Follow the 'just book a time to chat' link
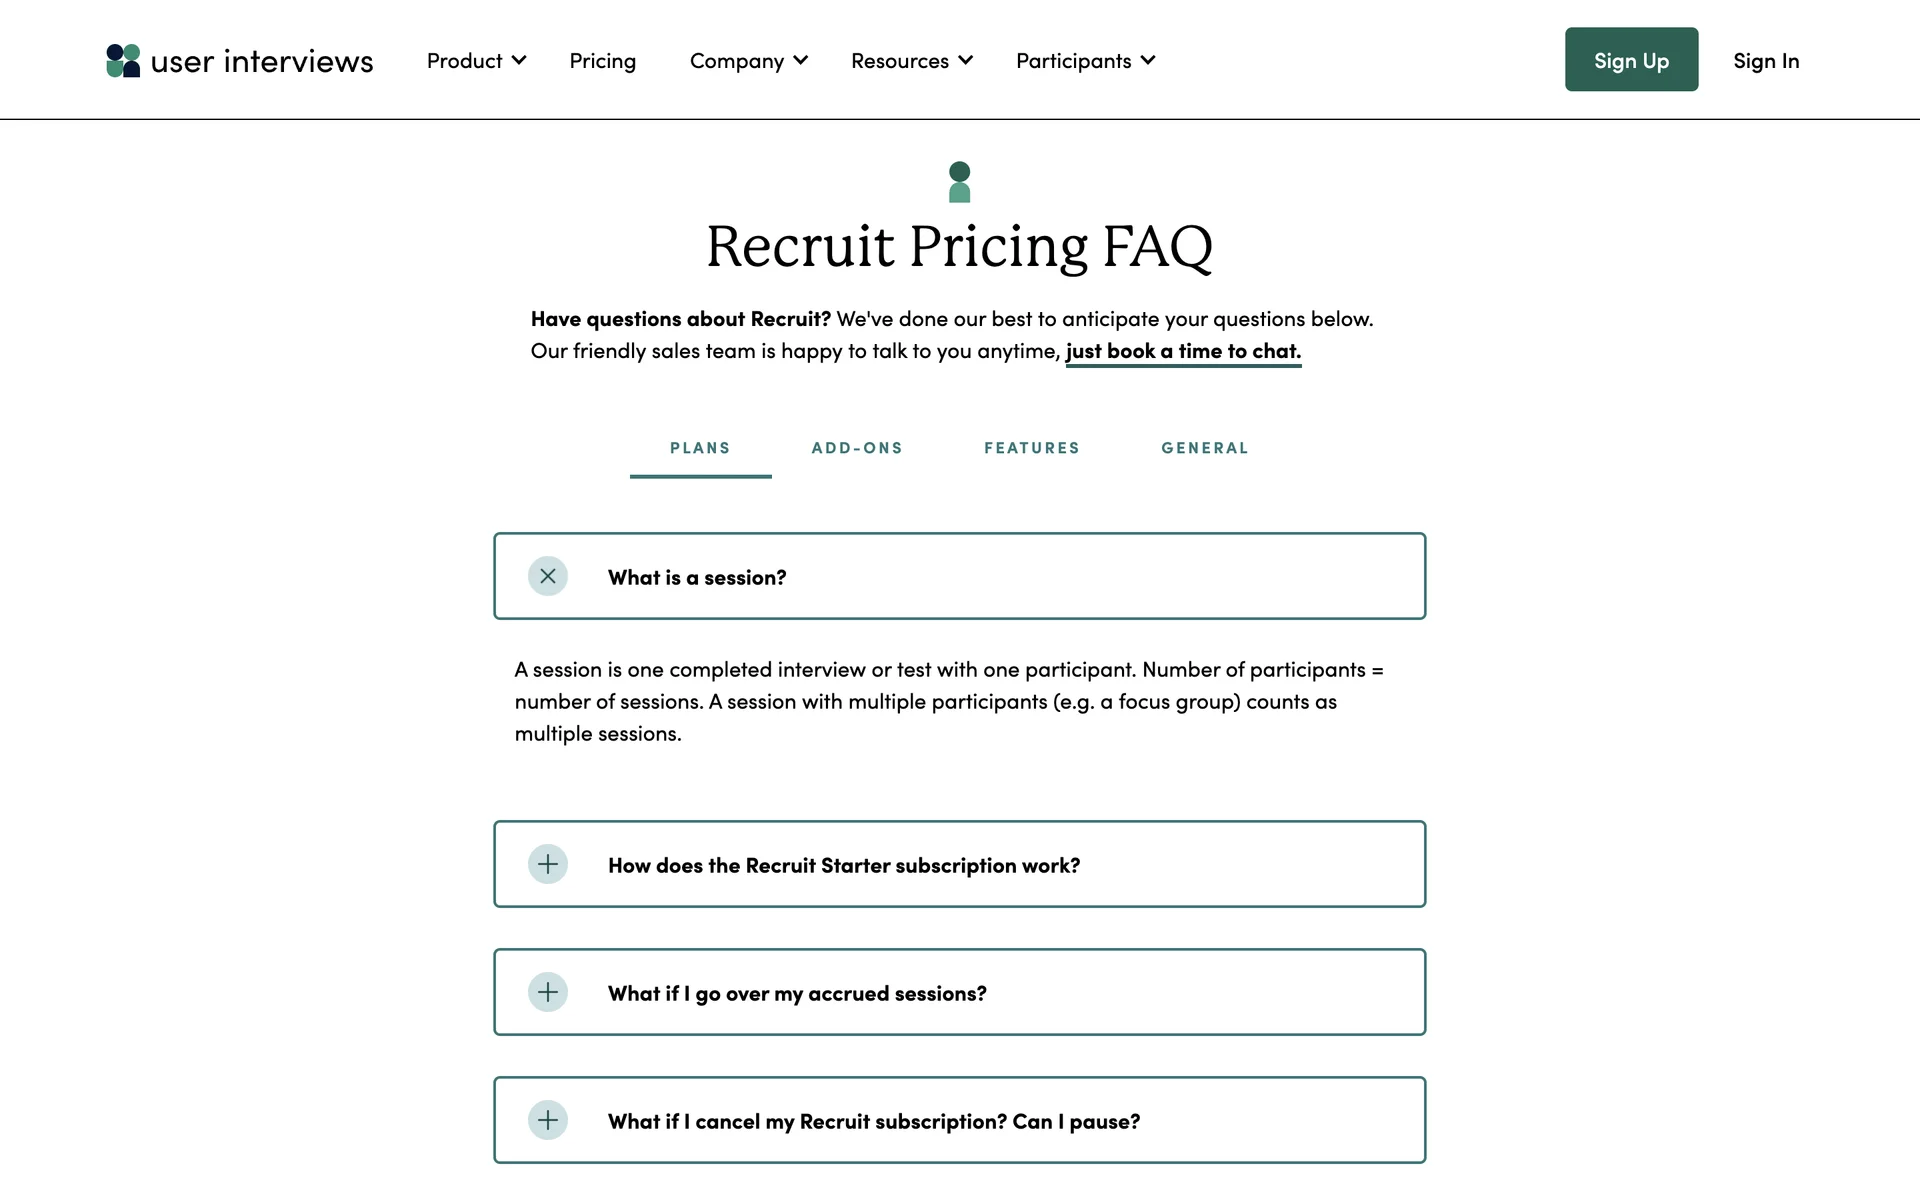1920x1200 pixels. point(1183,351)
